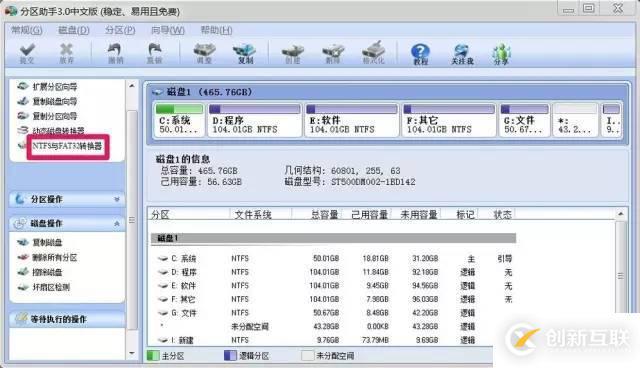Select the 'C: 系统' row in partition list
640x368 pixels.
coord(333,258)
